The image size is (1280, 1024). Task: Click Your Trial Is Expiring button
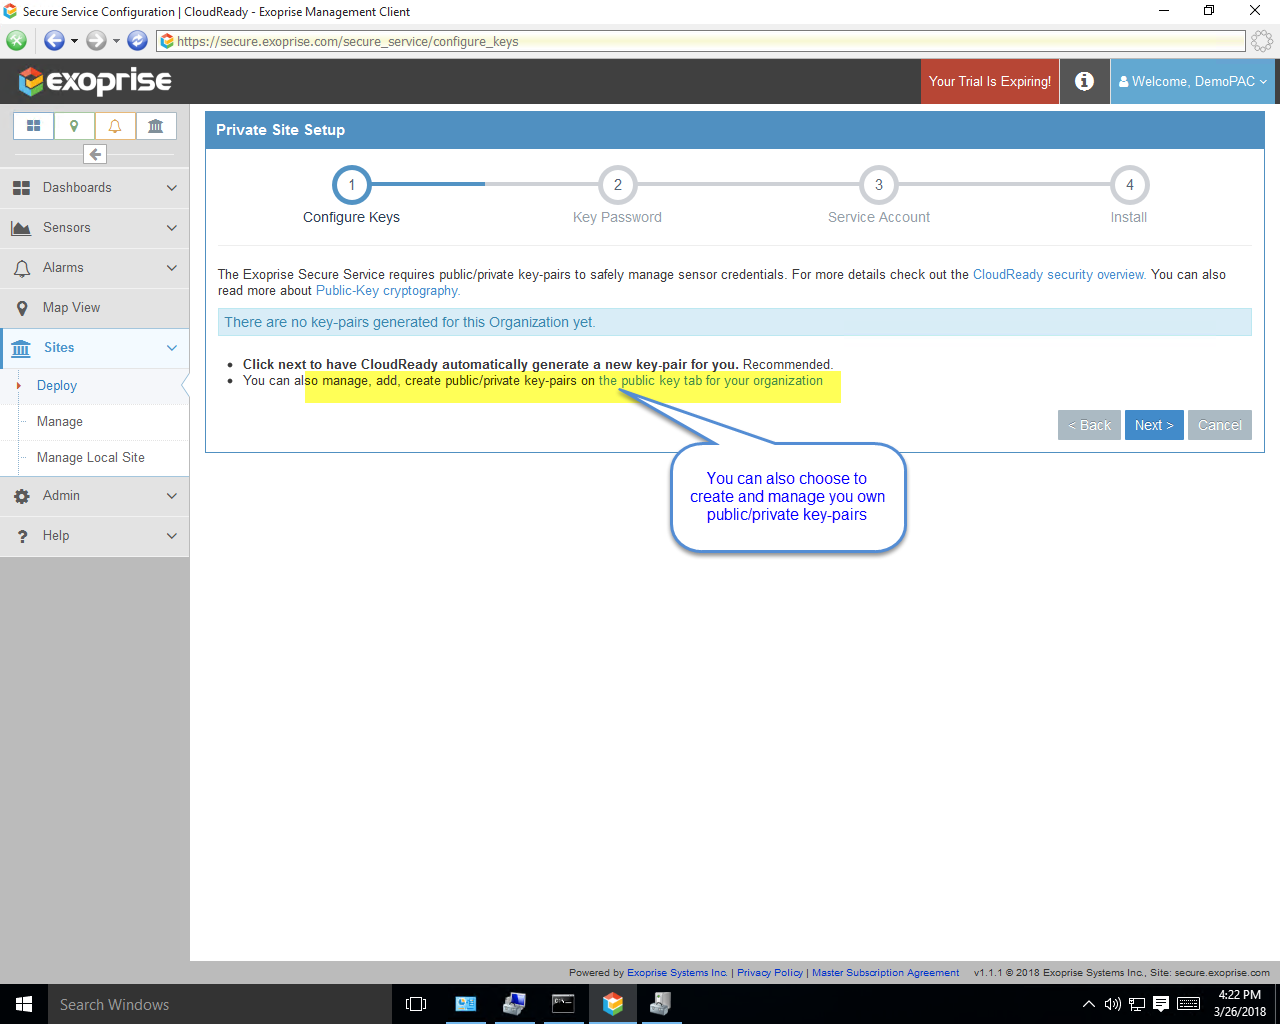990,81
